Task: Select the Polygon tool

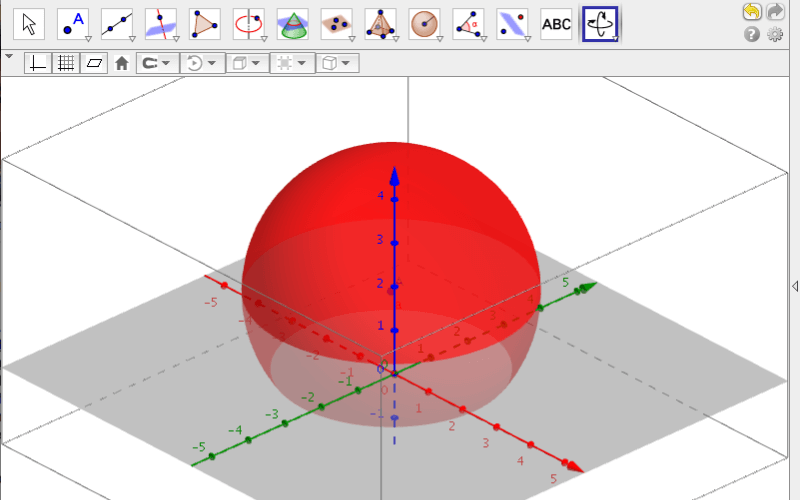Action: click(x=205, y=23)
